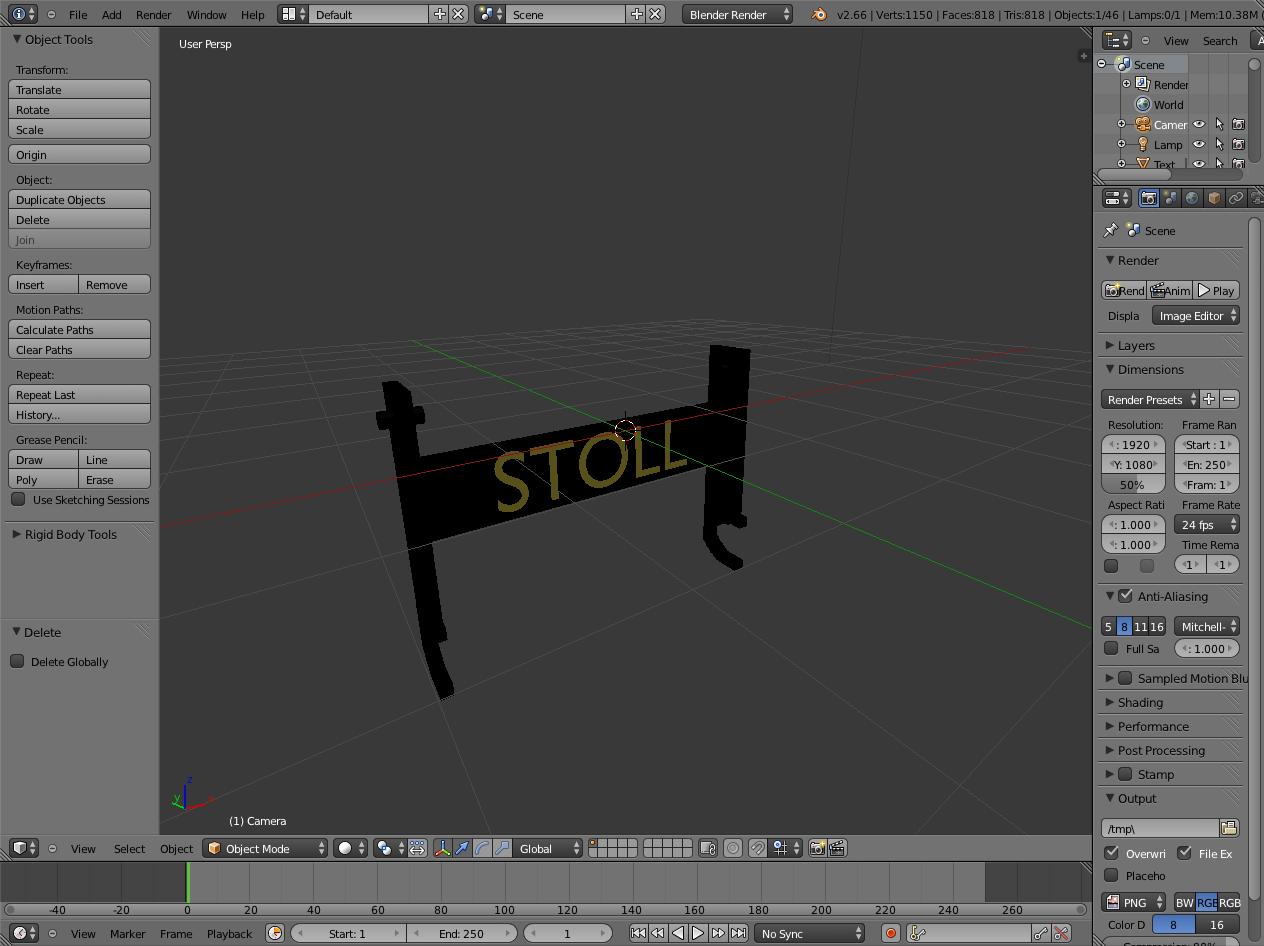
Task: Toggle Lamp renderability camera icon in outliner
Action: click(1238, 145)
